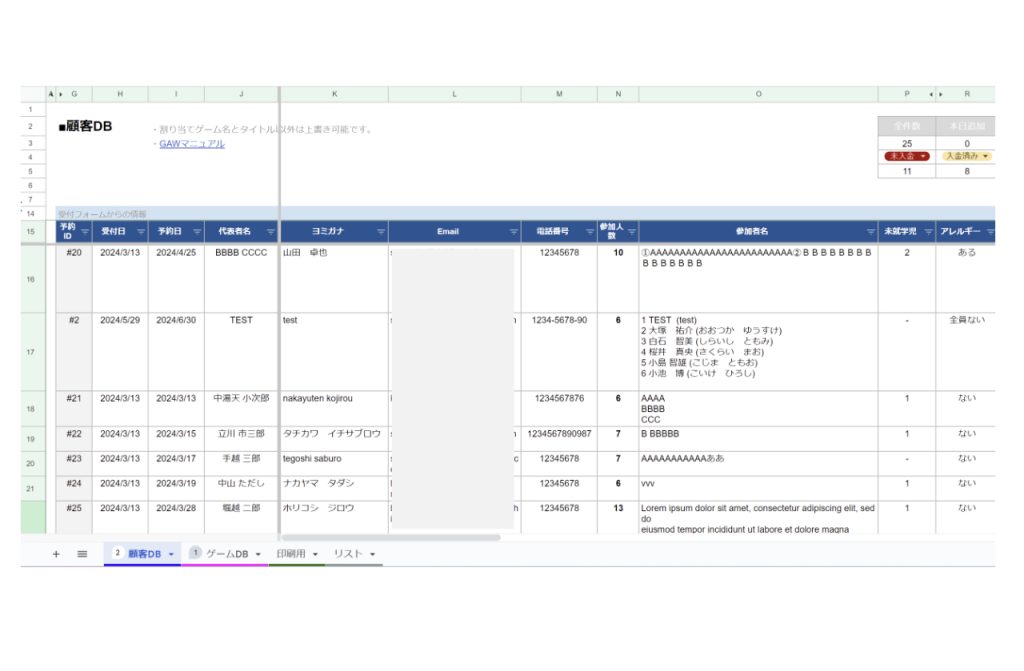
Task: Open the all sheets list icon
Action: [82, 554]
